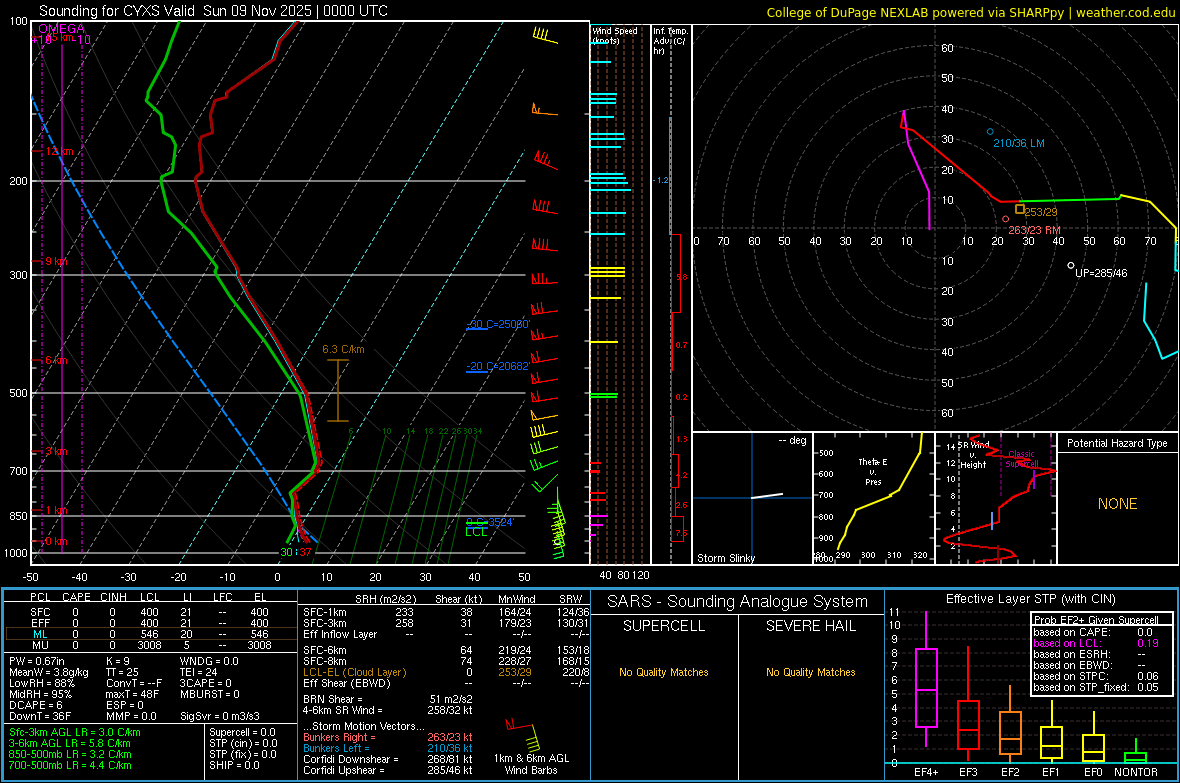
Task: Select the MU parcel row
Action: click(x=149, y=645)
